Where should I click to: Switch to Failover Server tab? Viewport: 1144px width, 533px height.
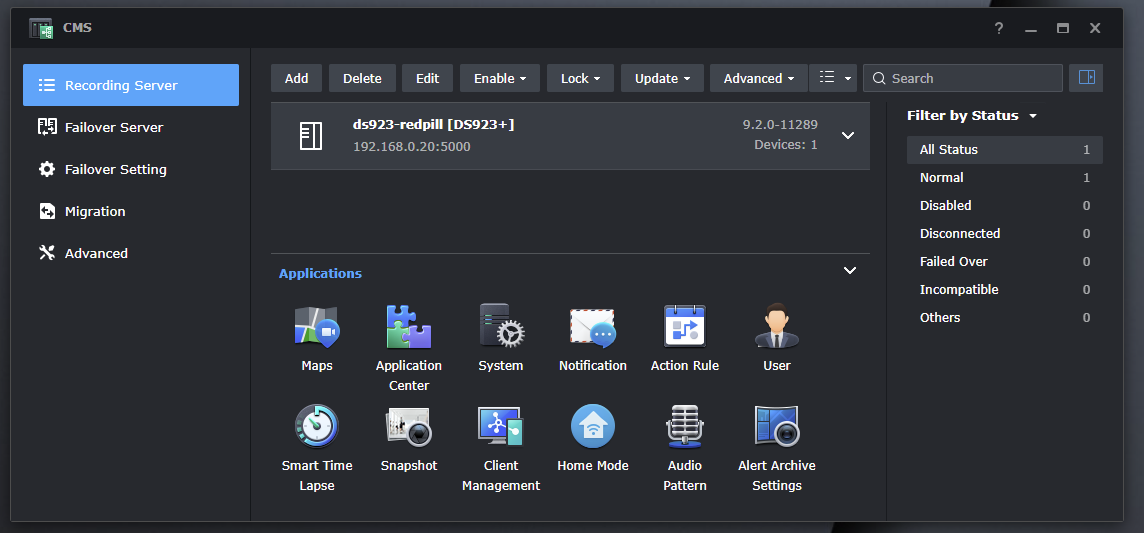pyautogui.click(x=113, y=127)
